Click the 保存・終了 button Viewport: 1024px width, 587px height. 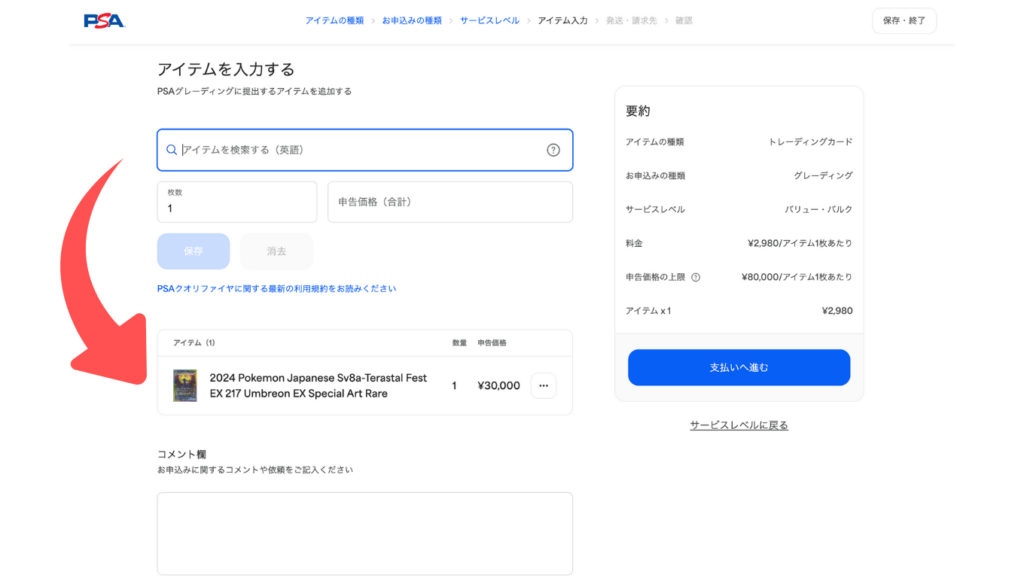(904, 21)
